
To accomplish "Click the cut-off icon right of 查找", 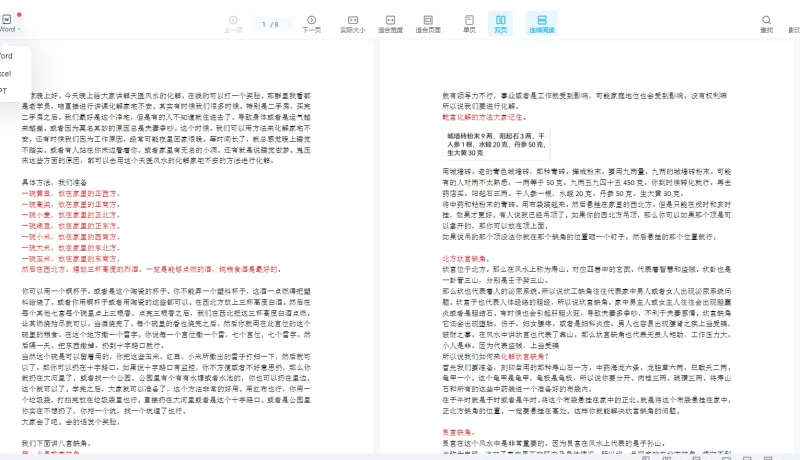I will [x=794, y=22].
